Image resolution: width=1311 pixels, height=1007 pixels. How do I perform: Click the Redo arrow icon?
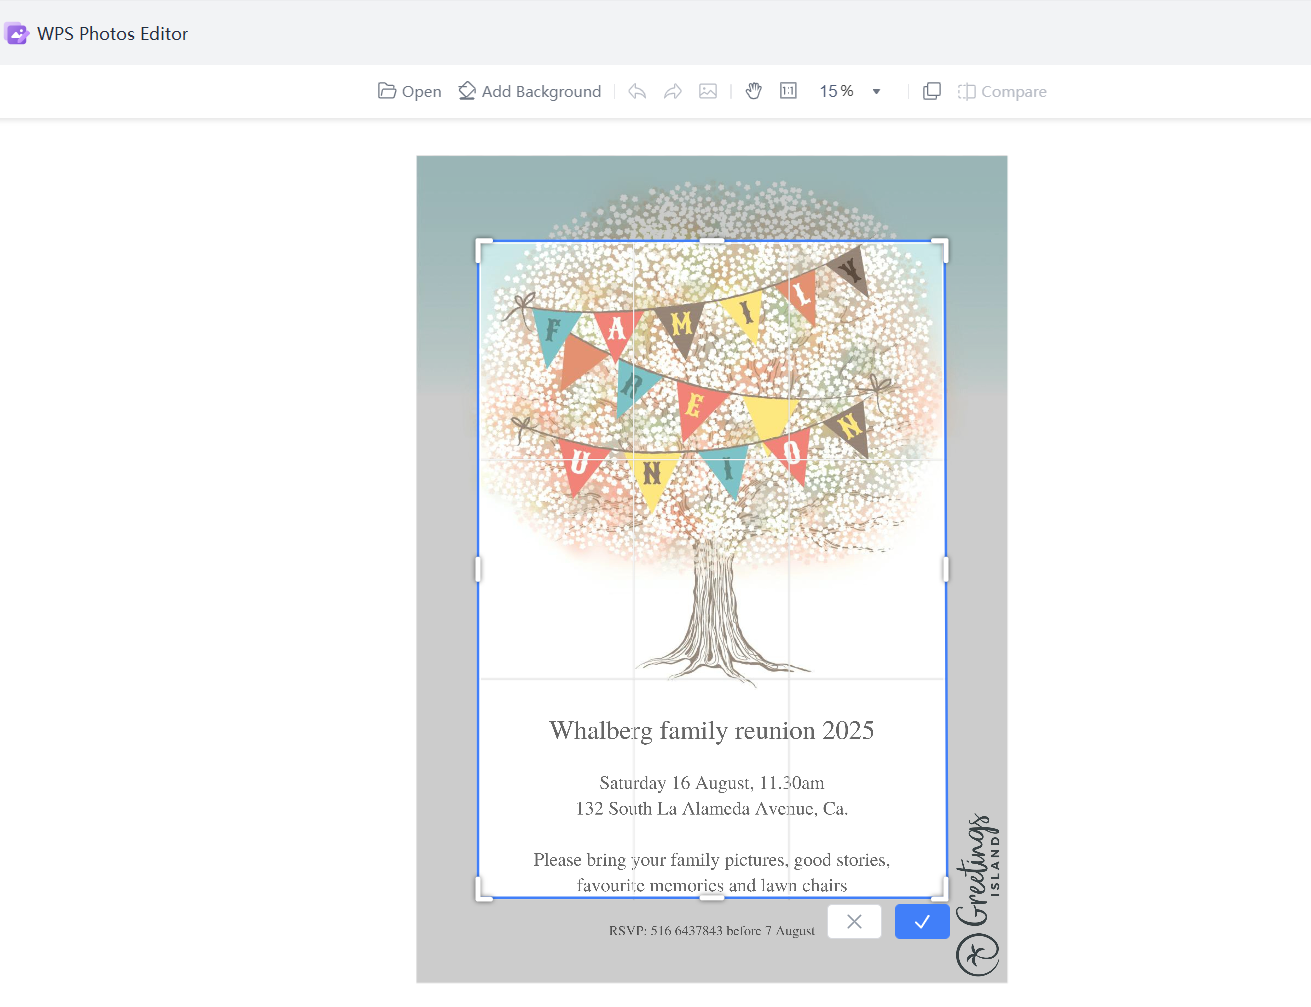click(x=673, y=90)
